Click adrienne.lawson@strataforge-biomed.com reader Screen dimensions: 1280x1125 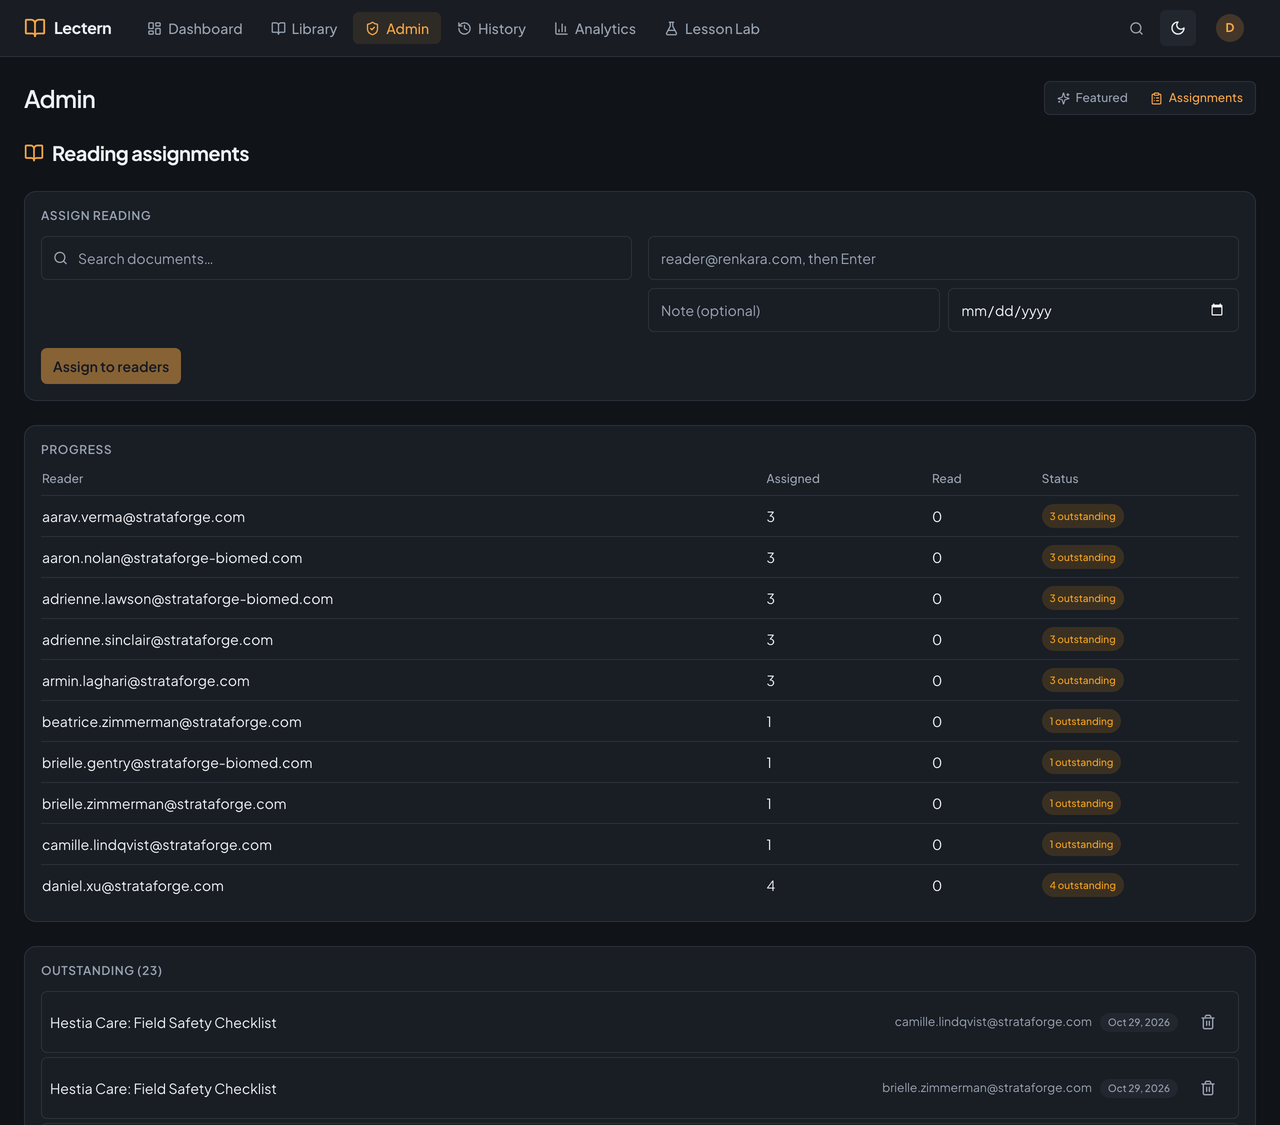187,599
